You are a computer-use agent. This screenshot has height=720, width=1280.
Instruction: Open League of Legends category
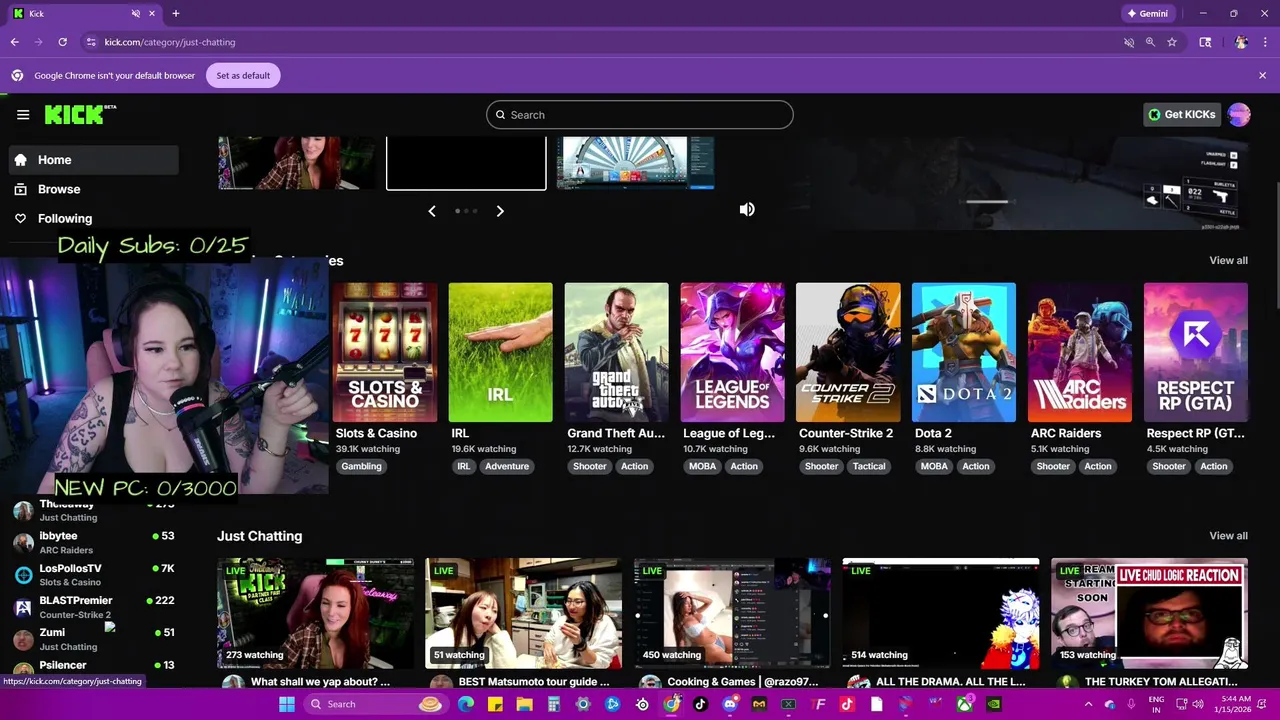(732, 352)
